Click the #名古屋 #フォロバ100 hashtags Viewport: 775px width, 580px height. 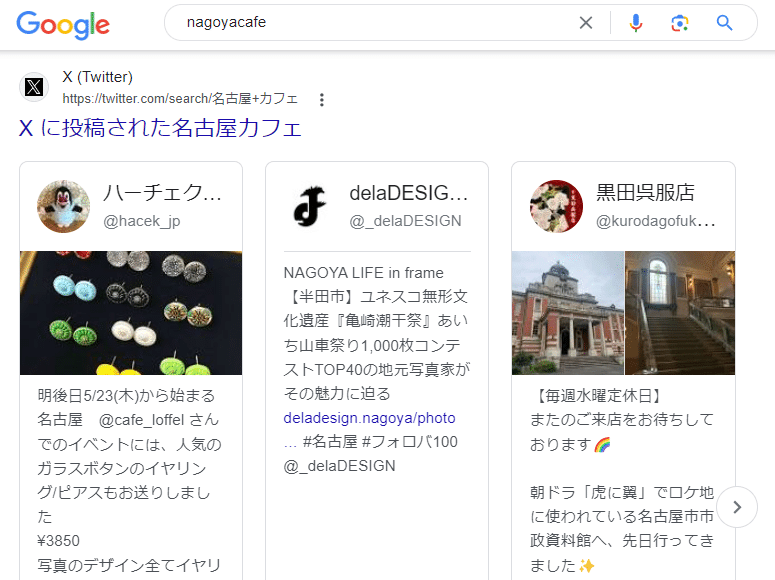(380, 442)
